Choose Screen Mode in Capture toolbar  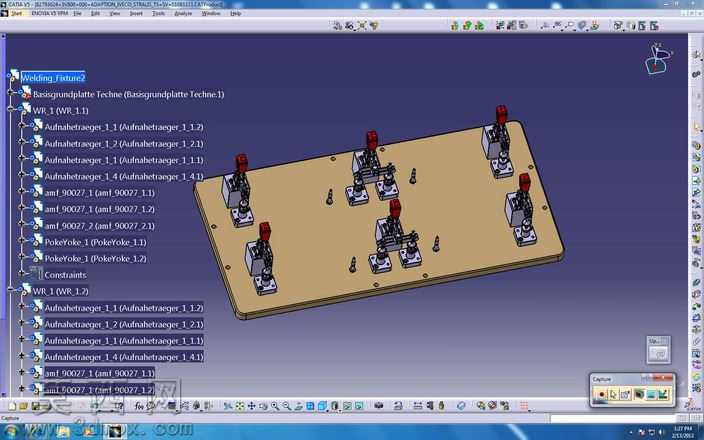coord(639,394)
